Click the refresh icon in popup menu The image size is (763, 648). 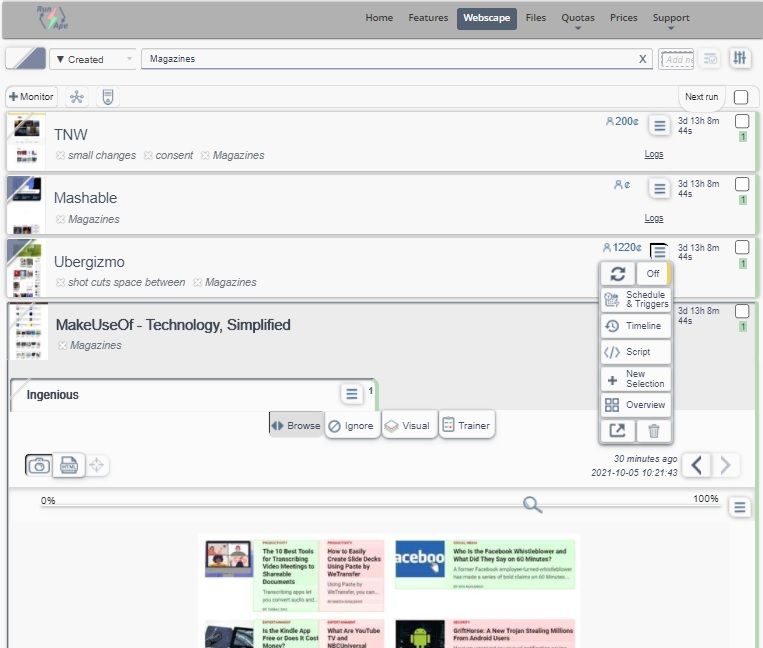point(618,274)
